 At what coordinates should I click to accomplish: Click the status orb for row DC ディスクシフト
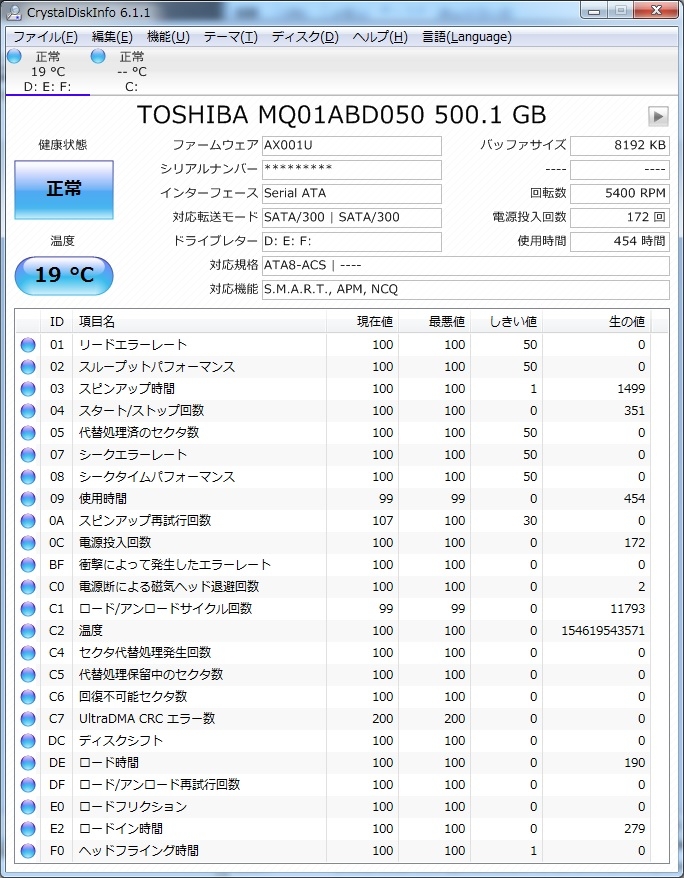(x=28, y=741)
